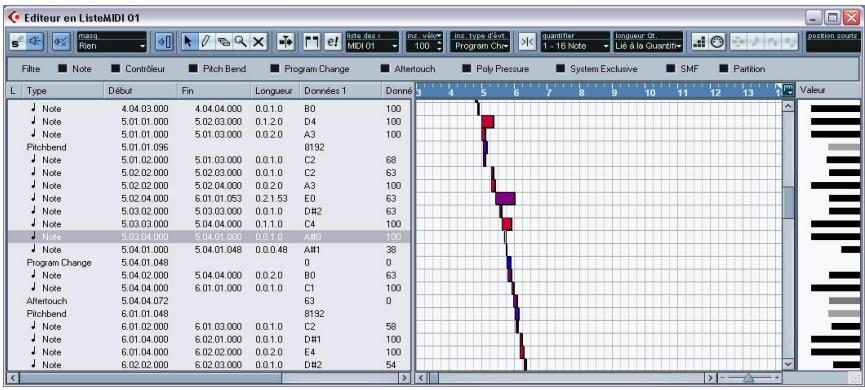Click the icon at ruler's right end

[787, 89]
